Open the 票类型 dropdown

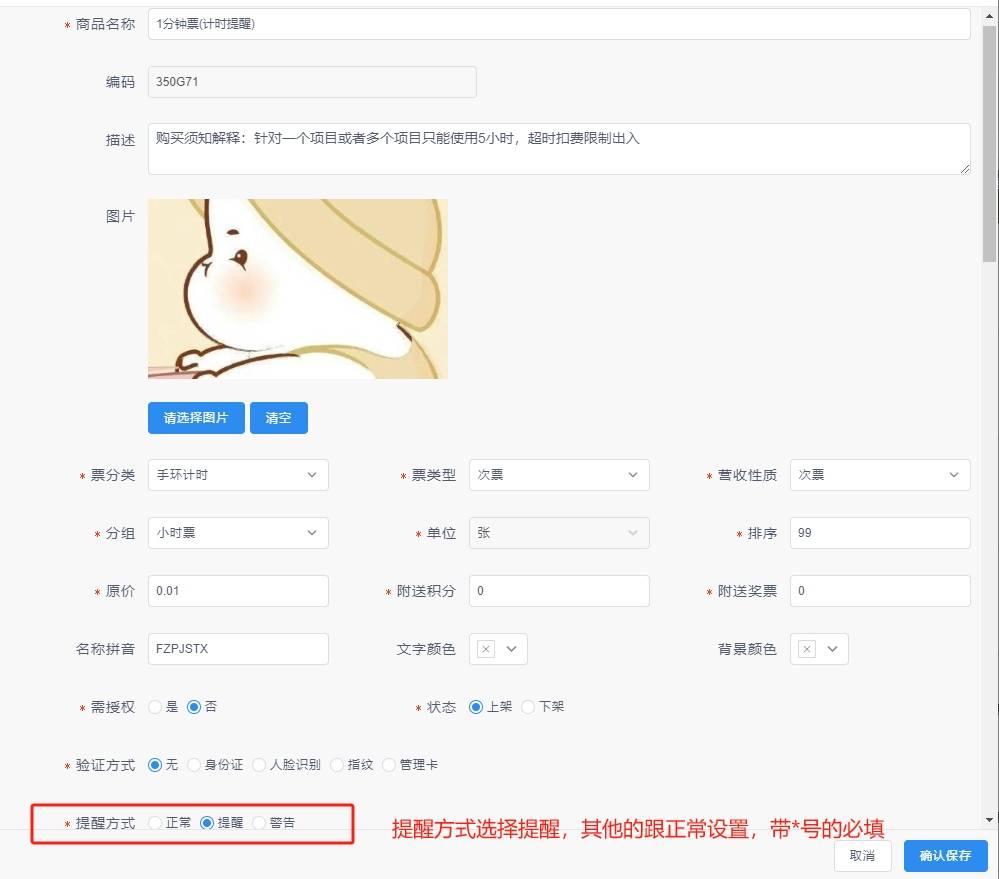559,475
